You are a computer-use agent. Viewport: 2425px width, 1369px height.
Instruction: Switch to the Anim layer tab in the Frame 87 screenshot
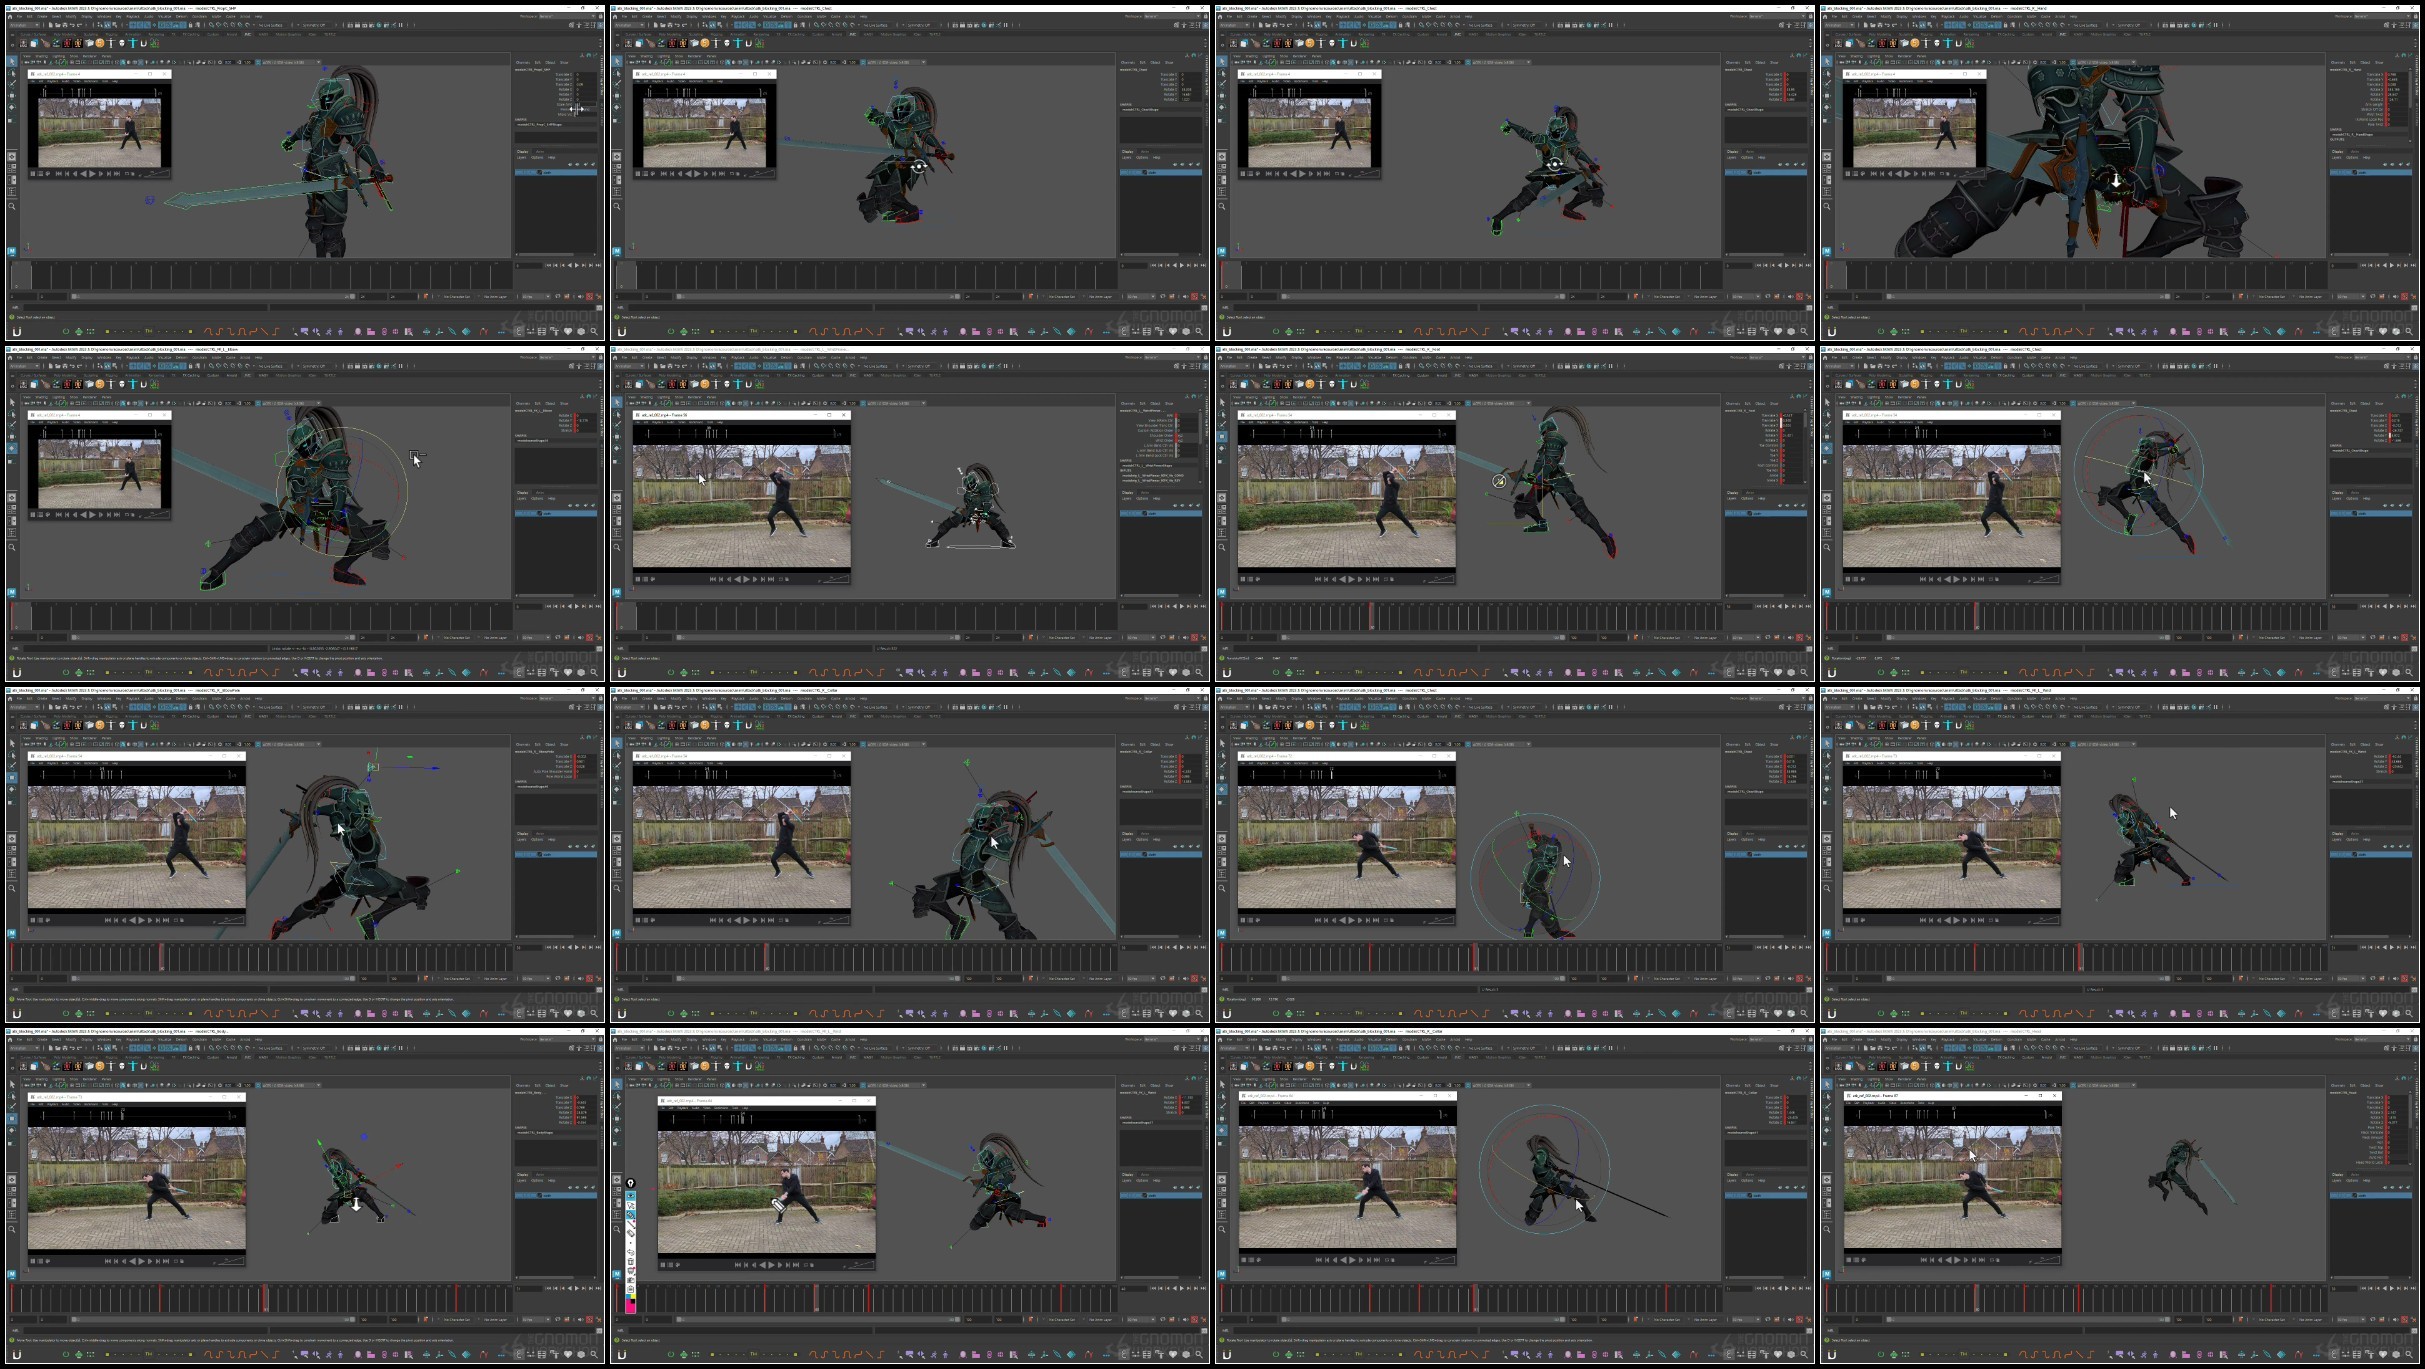click(x=2355, y=1174)
